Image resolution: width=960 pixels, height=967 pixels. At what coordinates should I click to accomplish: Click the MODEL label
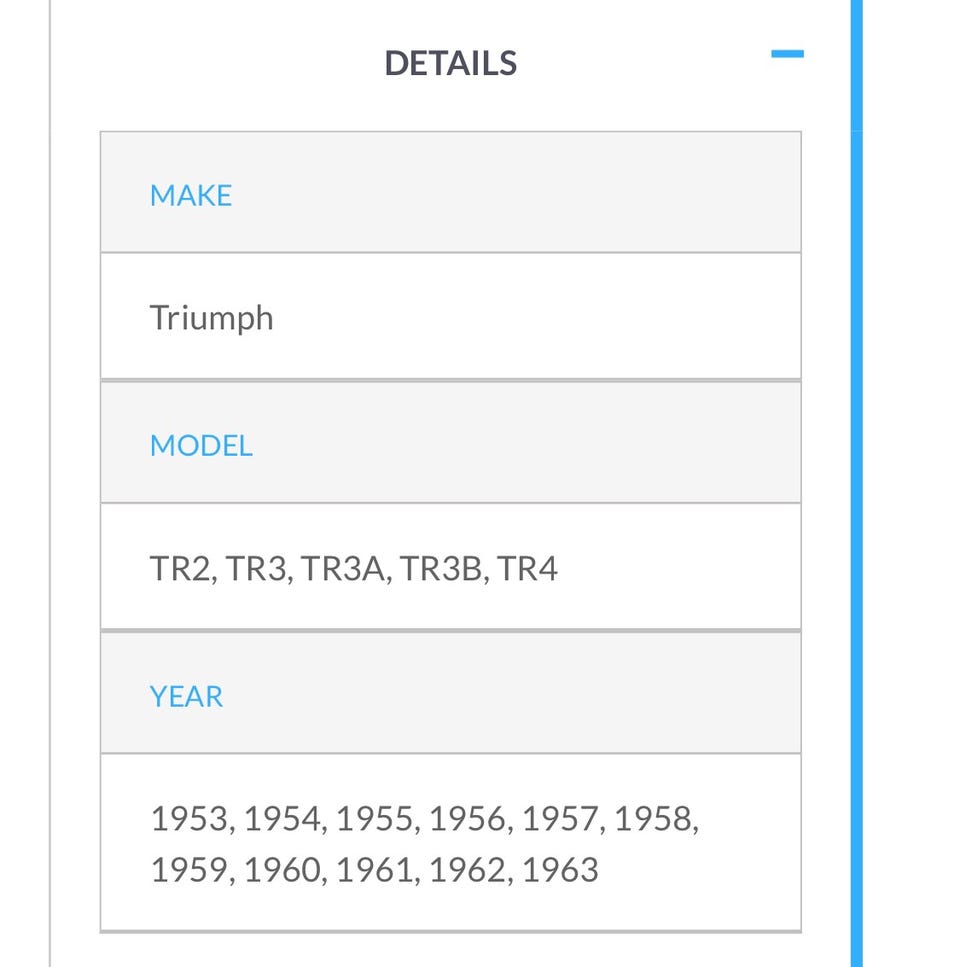point(201,446)
